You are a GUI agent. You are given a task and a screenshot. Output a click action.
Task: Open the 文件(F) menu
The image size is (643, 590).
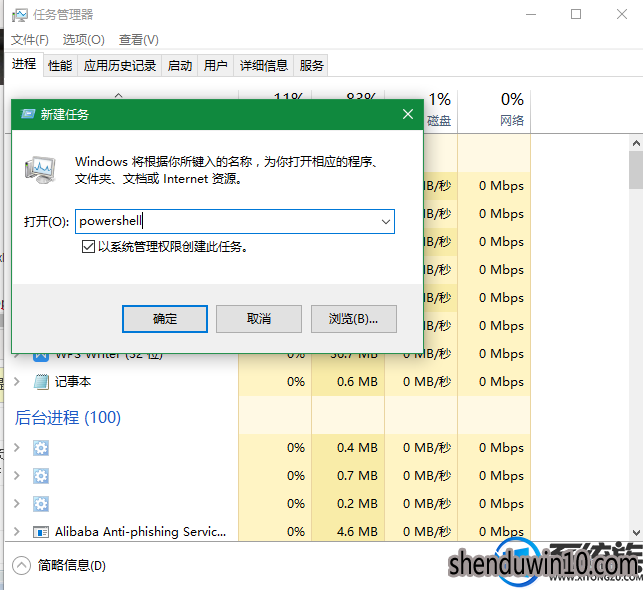[30, 40]
